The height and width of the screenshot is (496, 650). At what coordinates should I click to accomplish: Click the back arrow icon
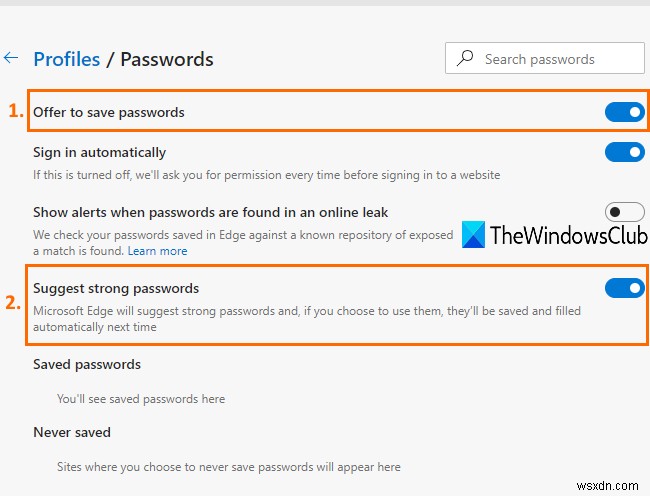tap(11, 58)
